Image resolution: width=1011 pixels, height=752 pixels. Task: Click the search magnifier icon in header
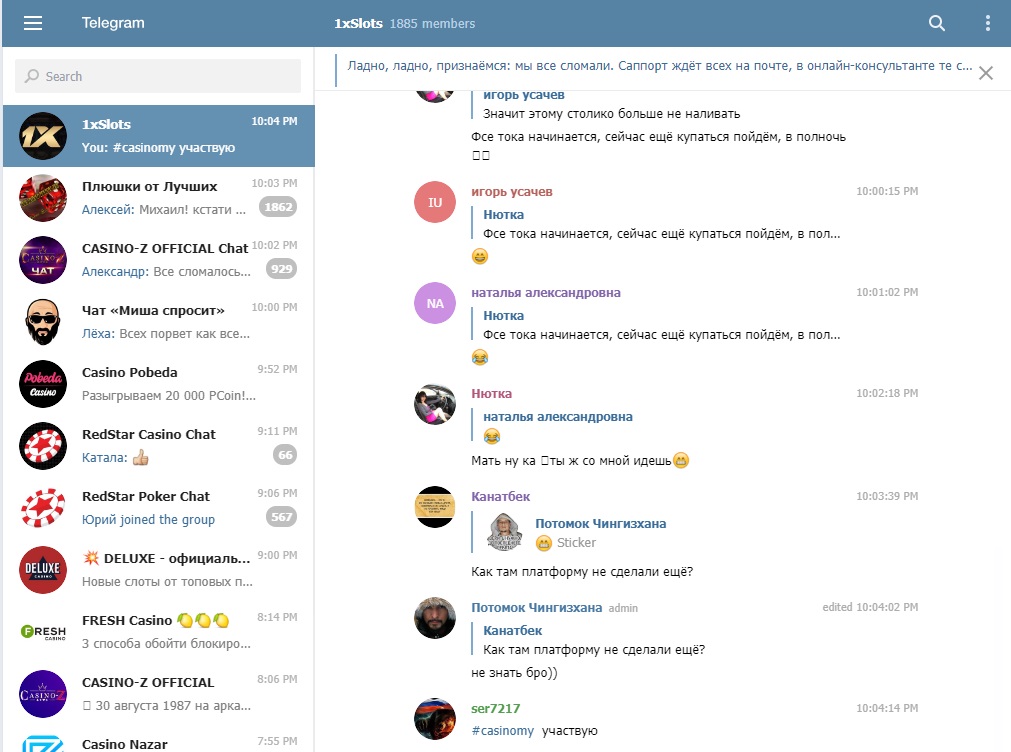pyautogui.click(x=936, y=23)
